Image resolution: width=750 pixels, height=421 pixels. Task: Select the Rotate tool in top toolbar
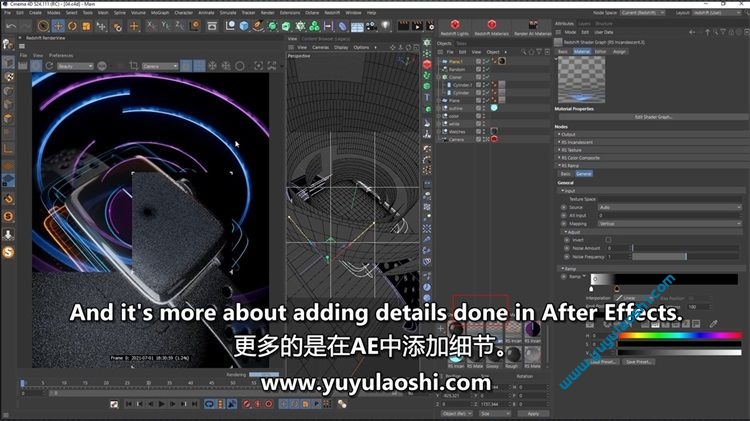pyautogui.click(x=72, y=26)
